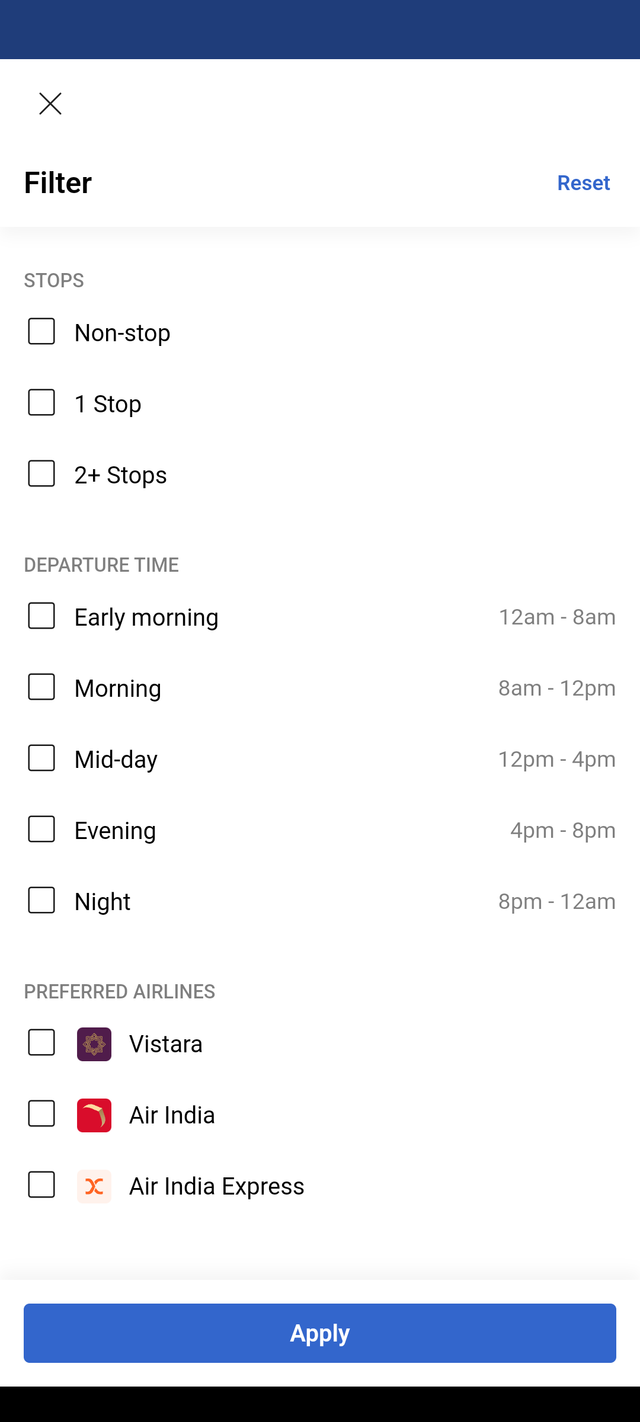Image resolution: width=640 pixels, height=1422 pixels.
Task: Reset all filters
Action: [584, 183]
